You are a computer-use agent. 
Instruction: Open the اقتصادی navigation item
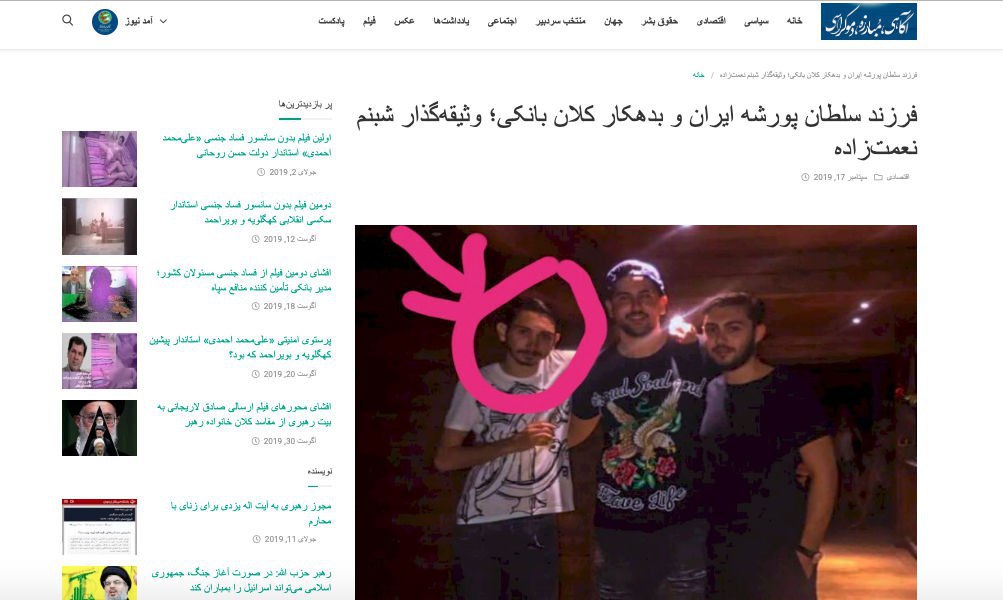[711, 21]
